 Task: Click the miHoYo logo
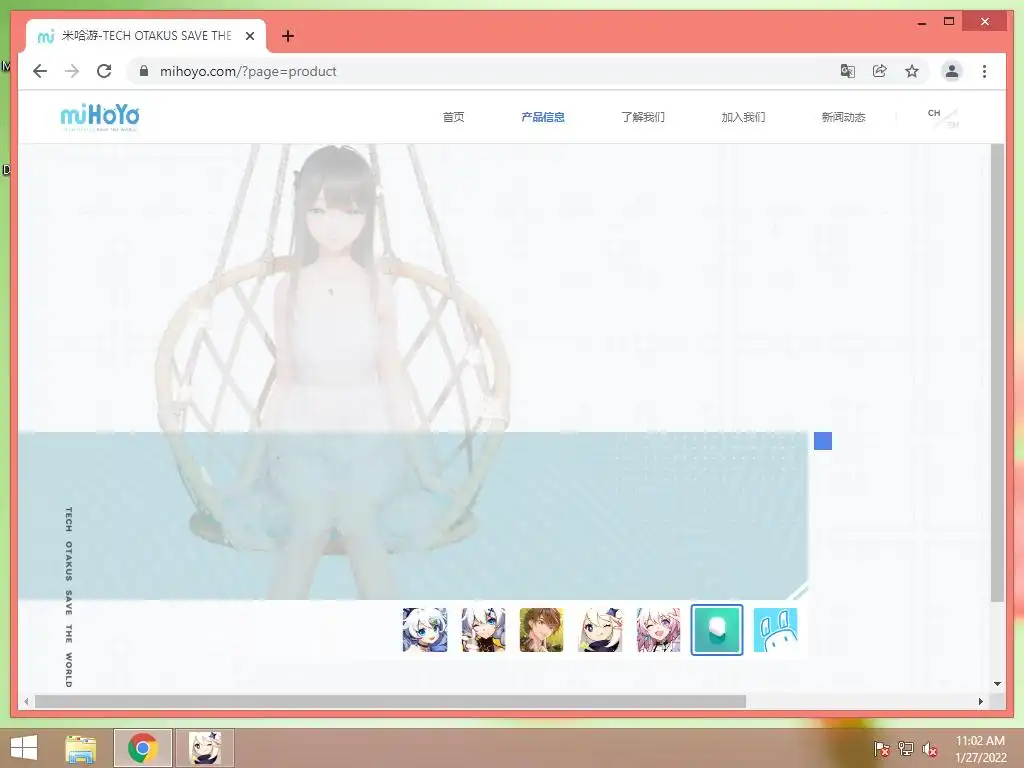coord(100,118)
